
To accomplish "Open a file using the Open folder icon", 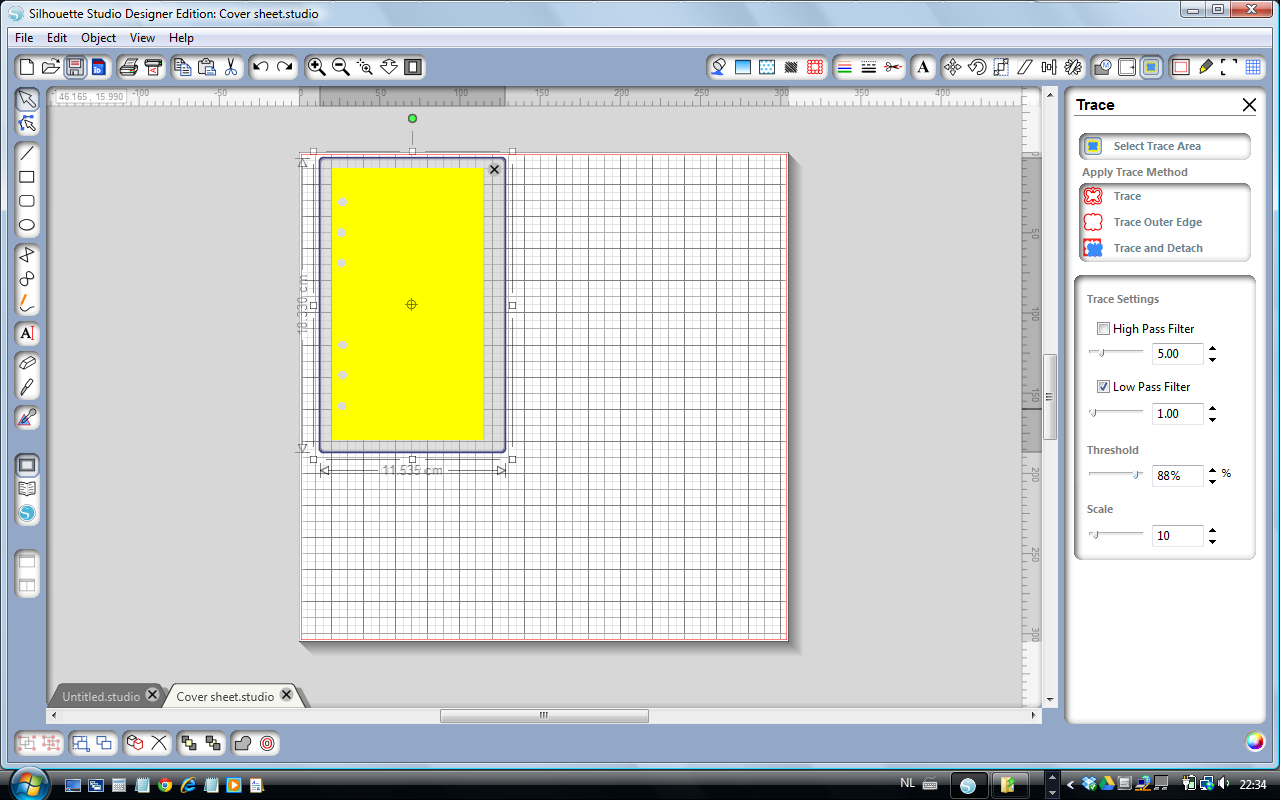I will coord(51,67).
